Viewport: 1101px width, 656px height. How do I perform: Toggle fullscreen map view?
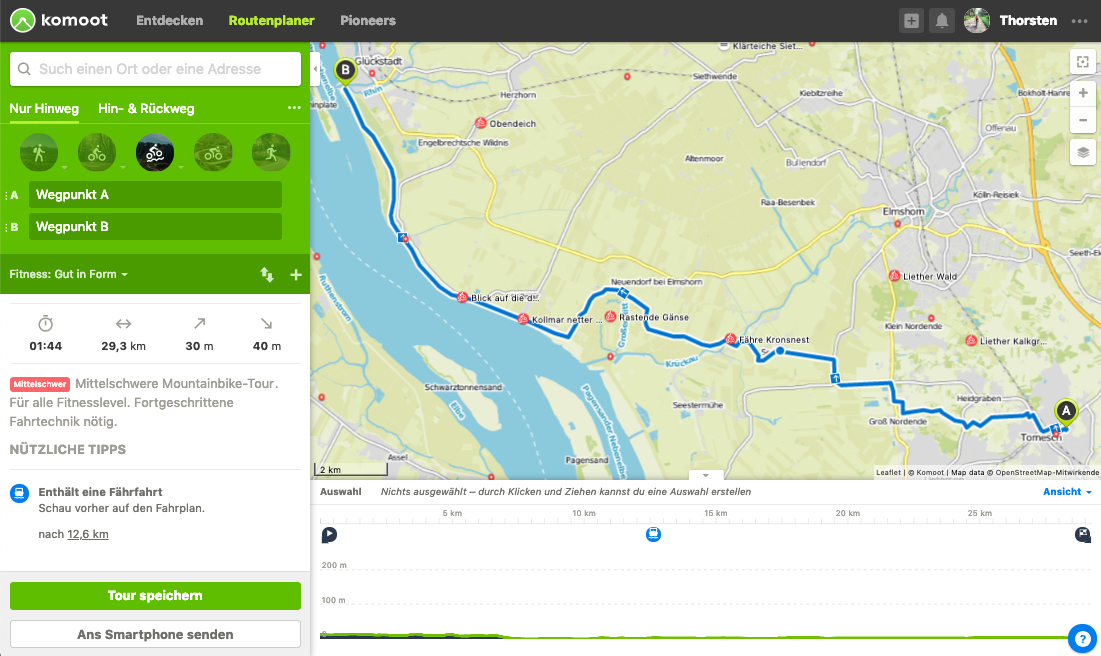(x=1083, y=62)
